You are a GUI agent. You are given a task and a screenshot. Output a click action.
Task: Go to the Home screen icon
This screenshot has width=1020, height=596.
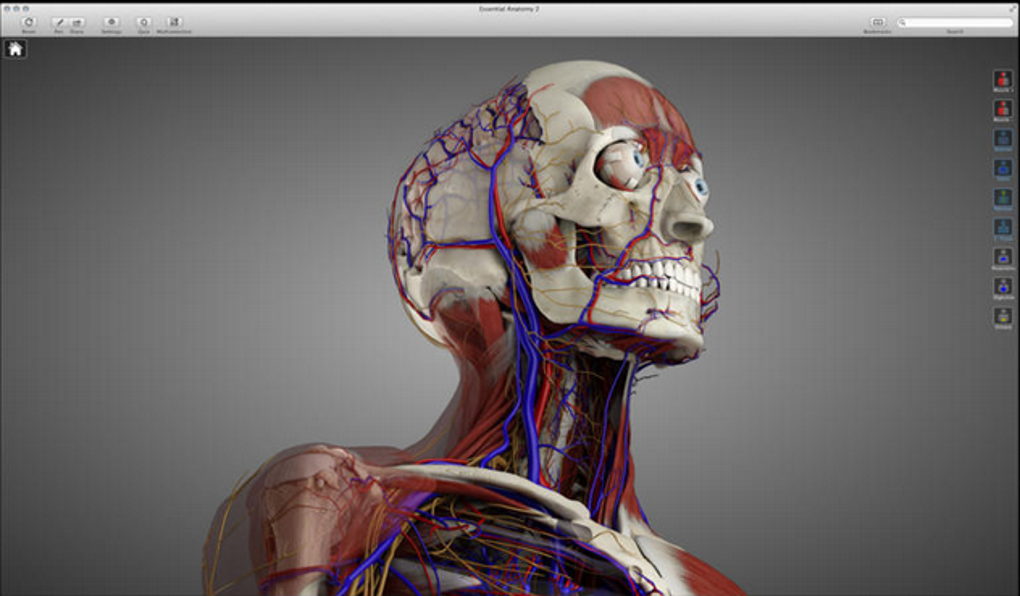(15, 49)
